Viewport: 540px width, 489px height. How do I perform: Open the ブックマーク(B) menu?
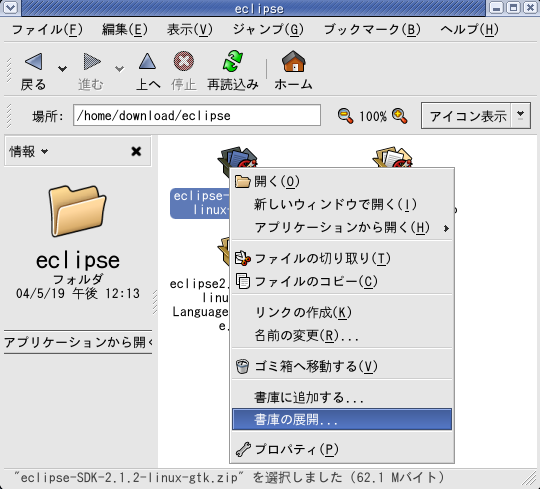pyautogui.click(x=372, y=30)
